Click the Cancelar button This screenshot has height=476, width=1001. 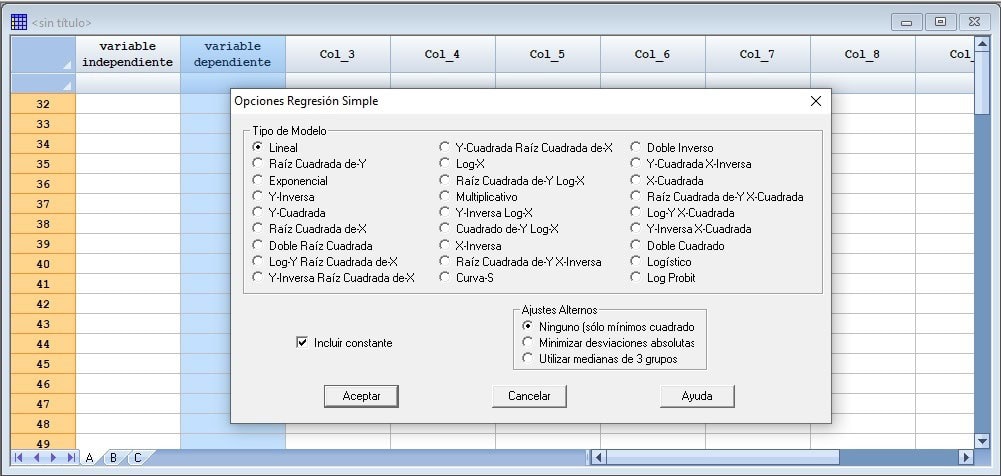[529, 396]
